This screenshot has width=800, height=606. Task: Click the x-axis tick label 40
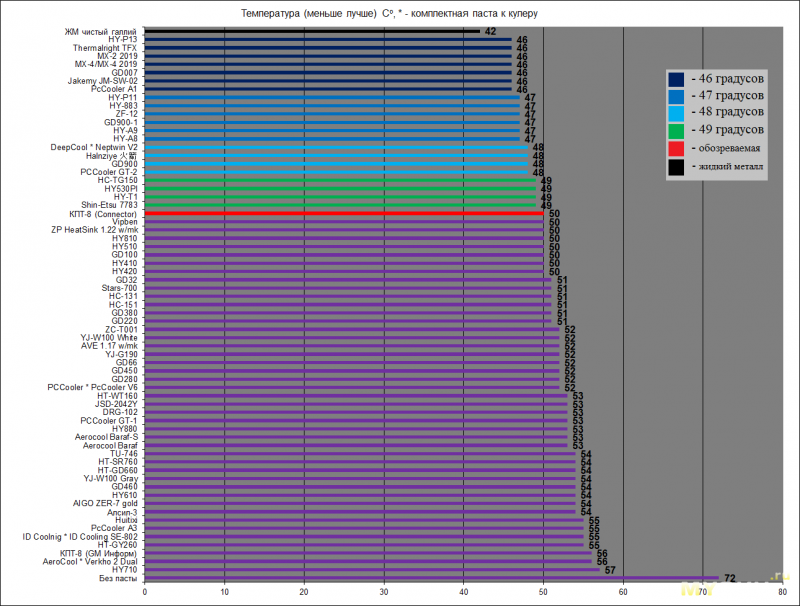coord(463,593)
